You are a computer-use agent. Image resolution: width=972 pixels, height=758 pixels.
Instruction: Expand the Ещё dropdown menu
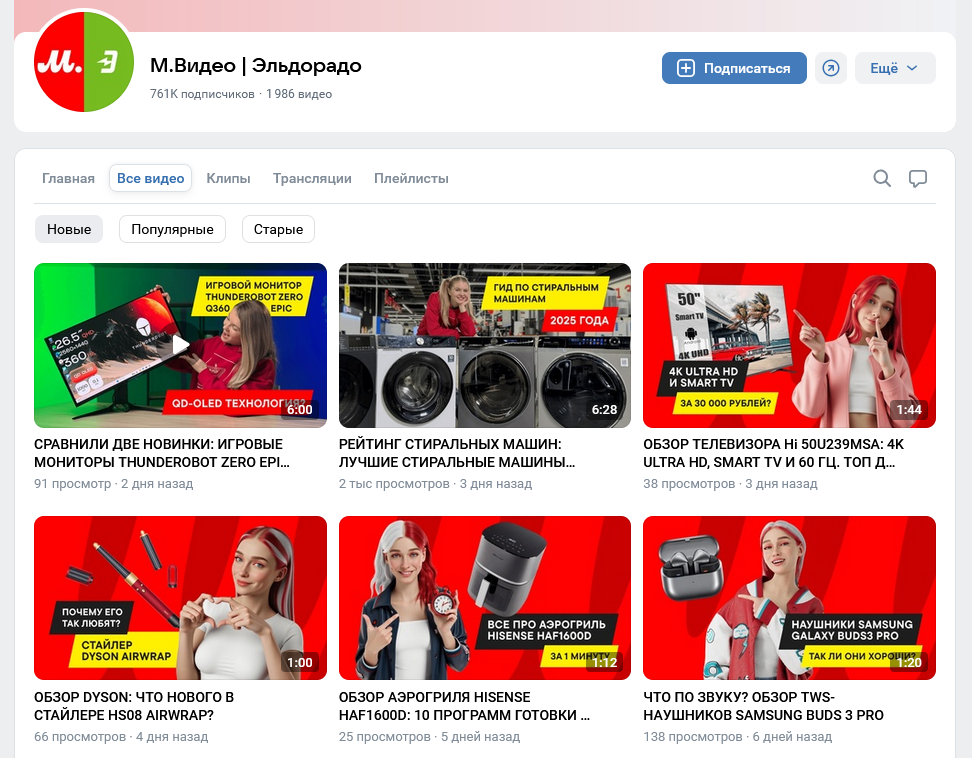[x=895, y=68]
